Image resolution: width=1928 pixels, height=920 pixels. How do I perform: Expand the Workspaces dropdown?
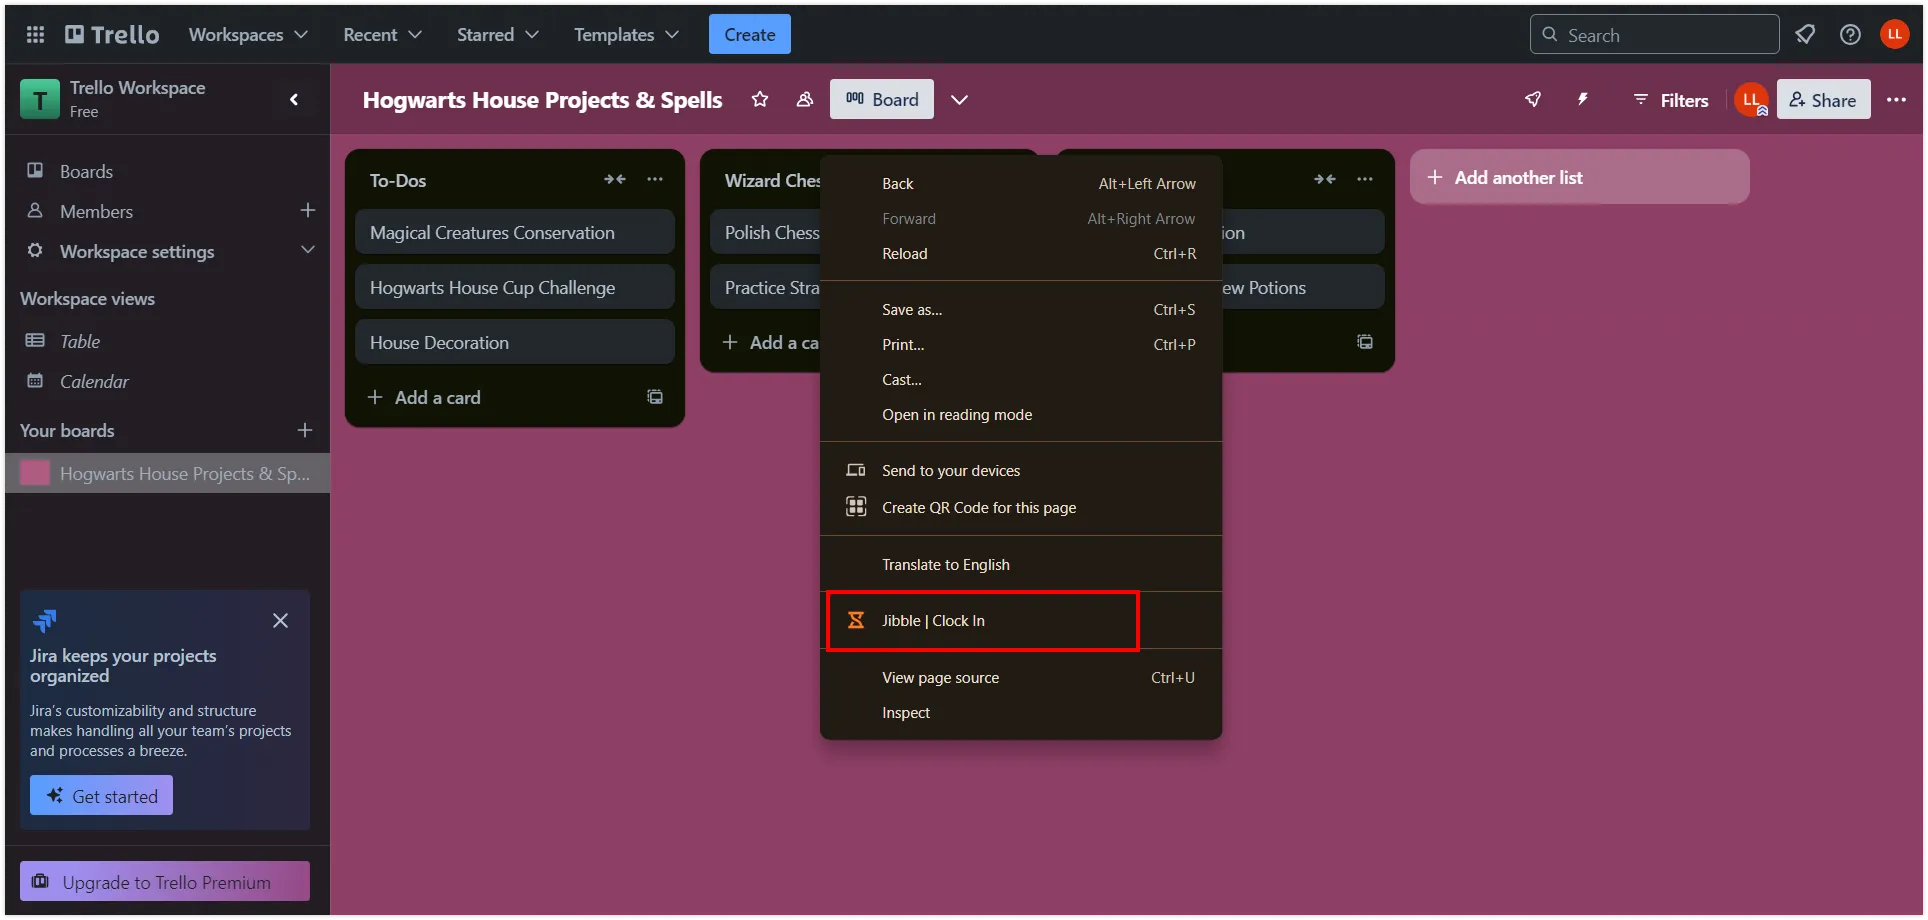tap(248, 34)
